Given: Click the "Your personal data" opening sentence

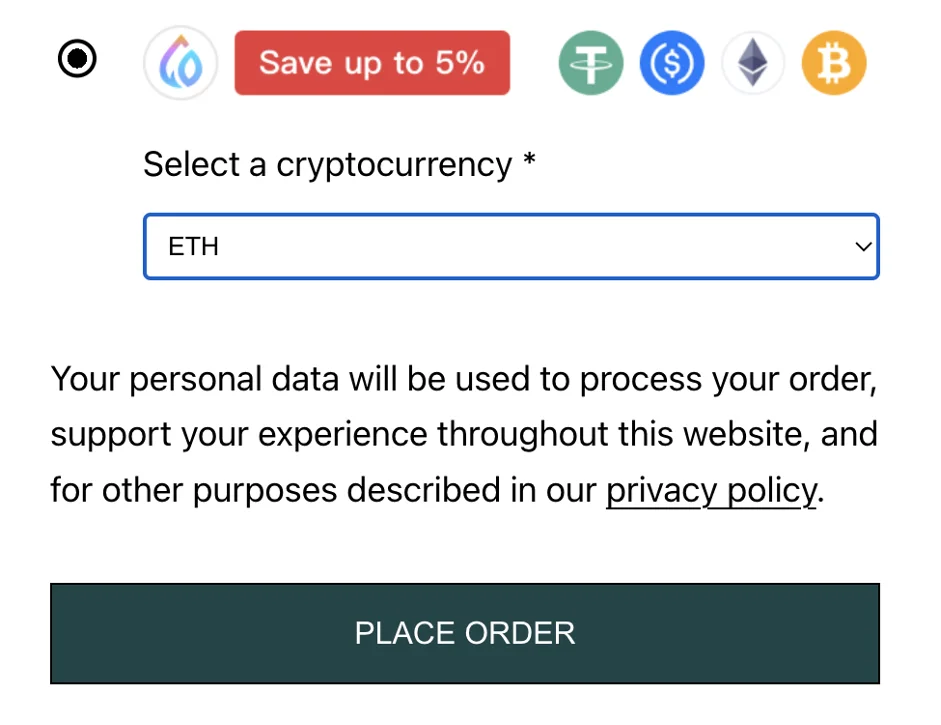Looking at the screenshot, I should 198,379.
